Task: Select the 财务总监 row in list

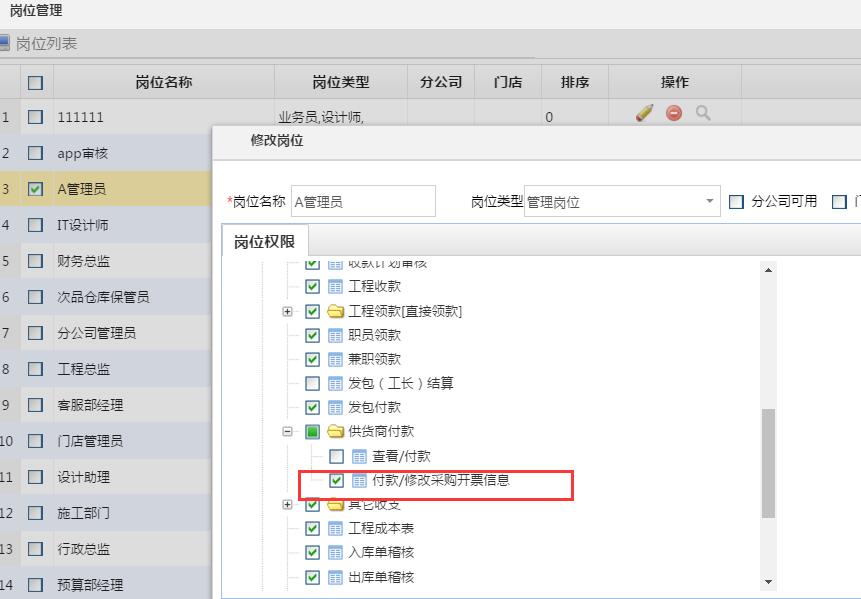Action: click(x=84, y=261)
